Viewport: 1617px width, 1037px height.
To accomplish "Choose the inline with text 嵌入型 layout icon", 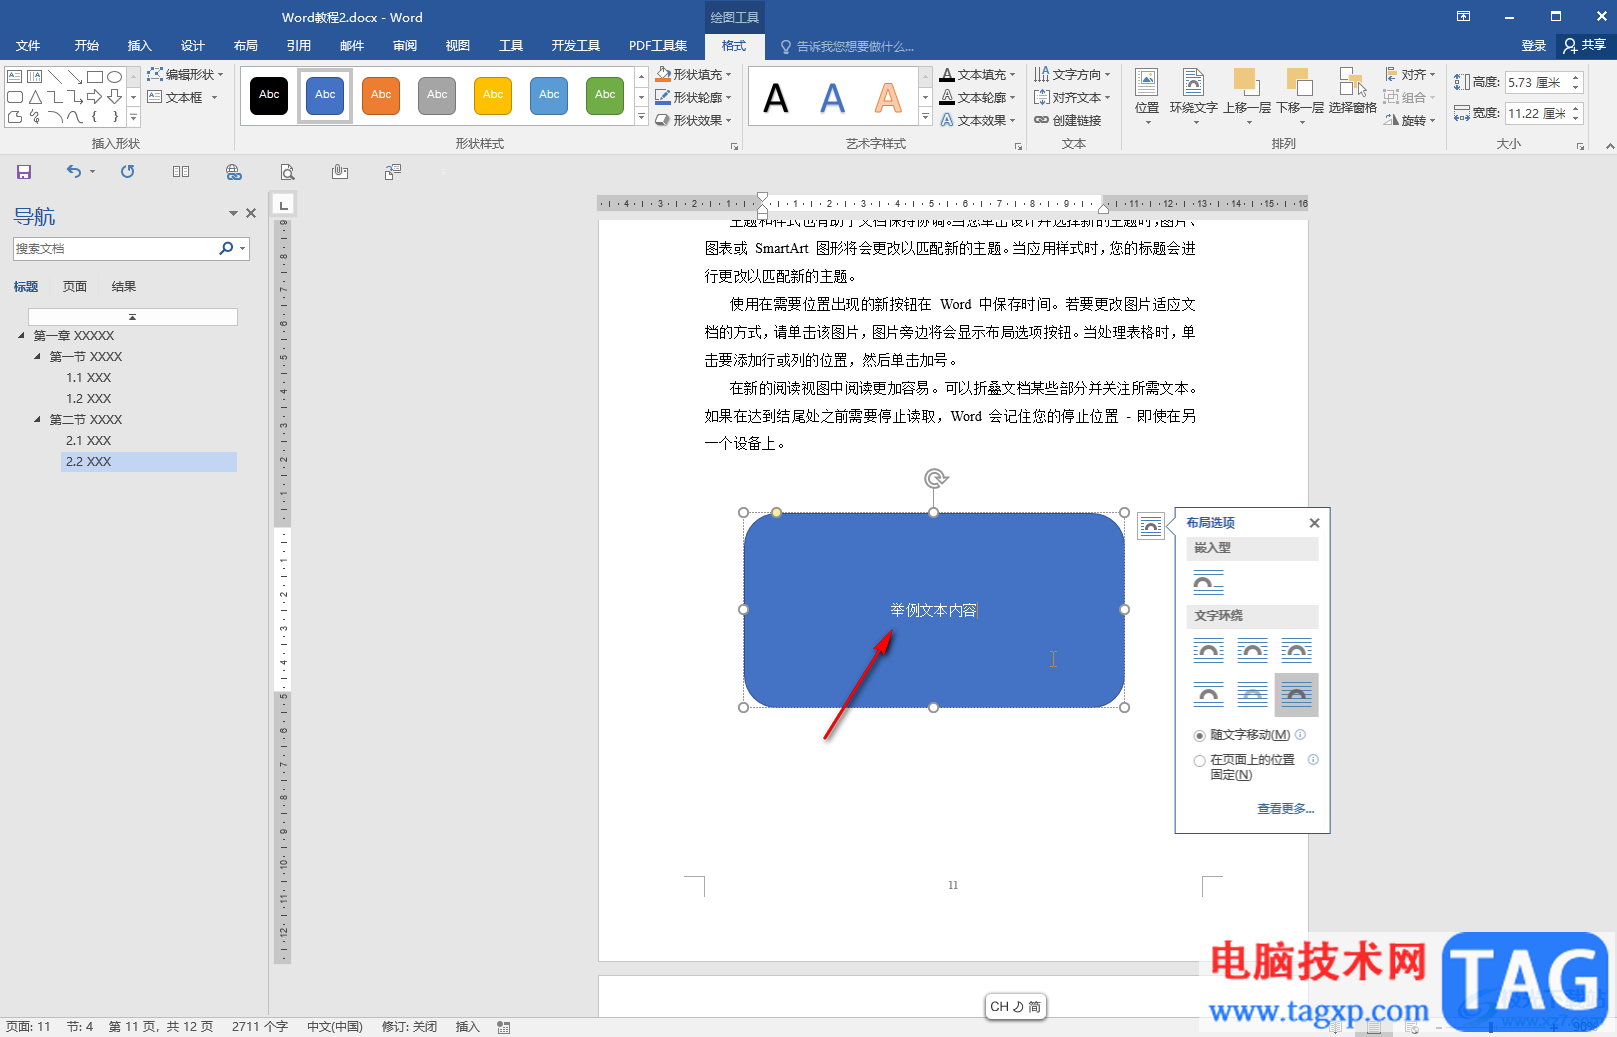I will 1208,582.
